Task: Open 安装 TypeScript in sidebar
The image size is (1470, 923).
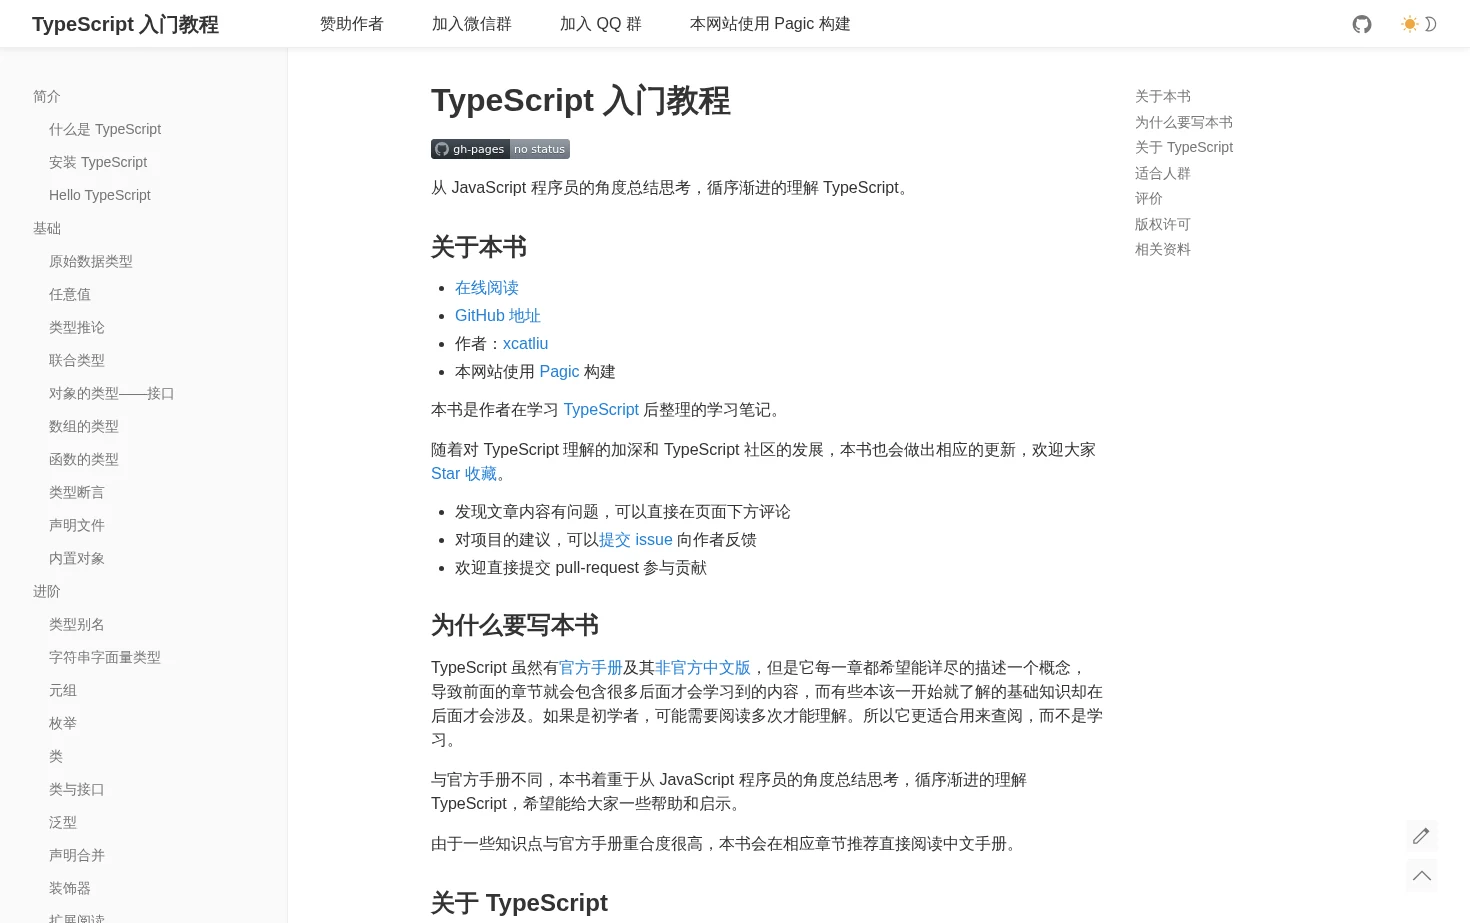Action: [98, 162]
